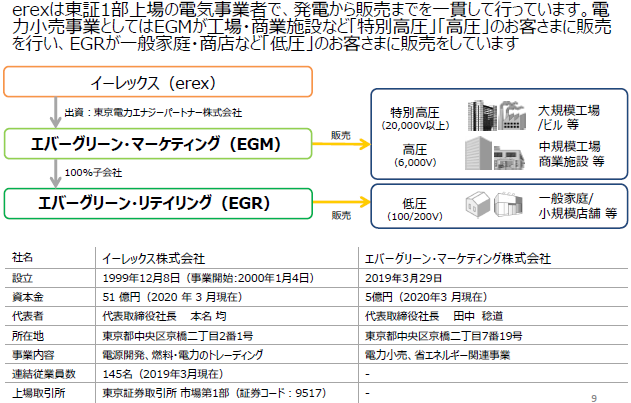The height and width of the screenshot is (403, 631).
Task: Click the 東京都中央区京橋二丁目7番19号 cell
Action: (443, 336)
